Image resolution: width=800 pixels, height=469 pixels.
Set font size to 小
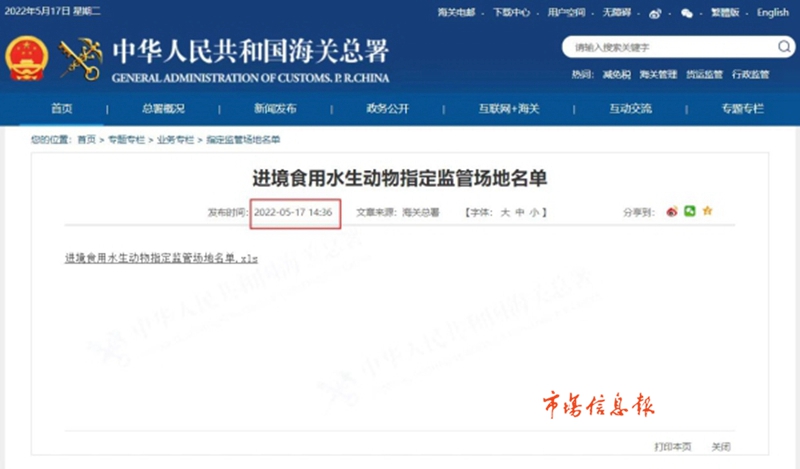pos(534,212)
